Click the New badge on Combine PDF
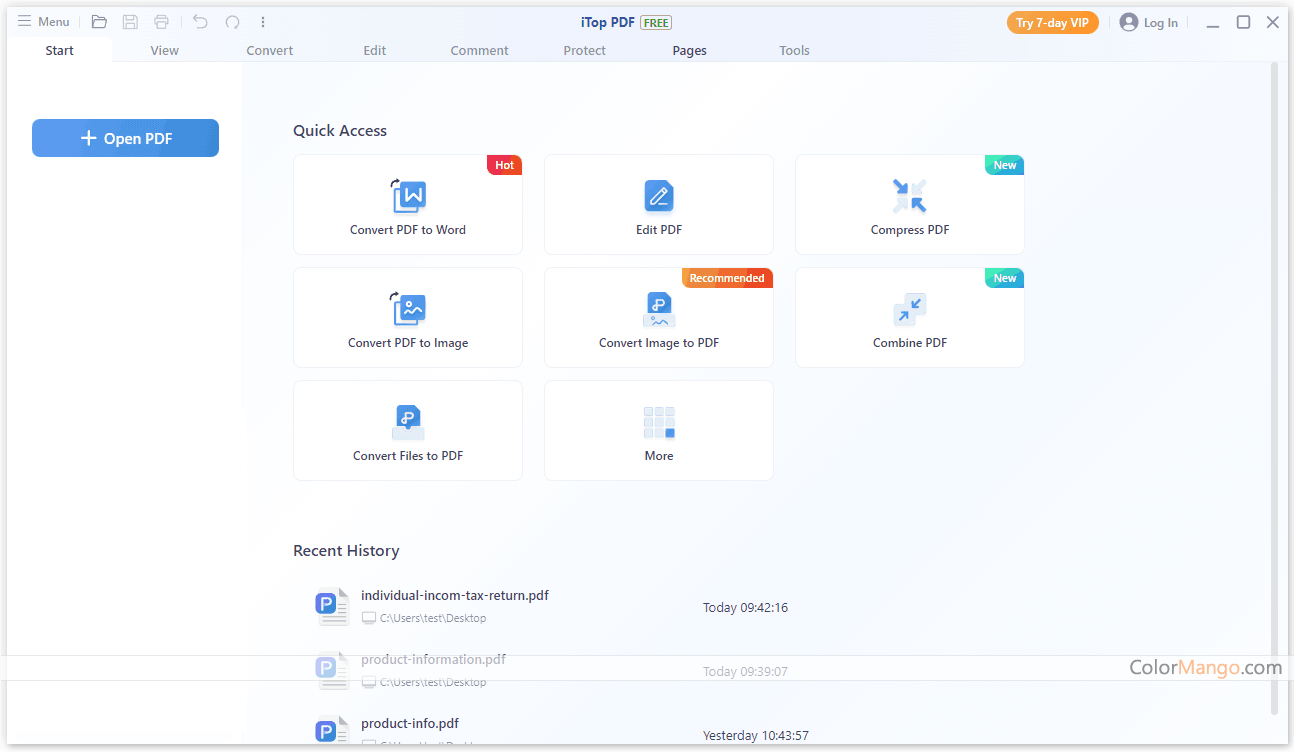 1005,278
